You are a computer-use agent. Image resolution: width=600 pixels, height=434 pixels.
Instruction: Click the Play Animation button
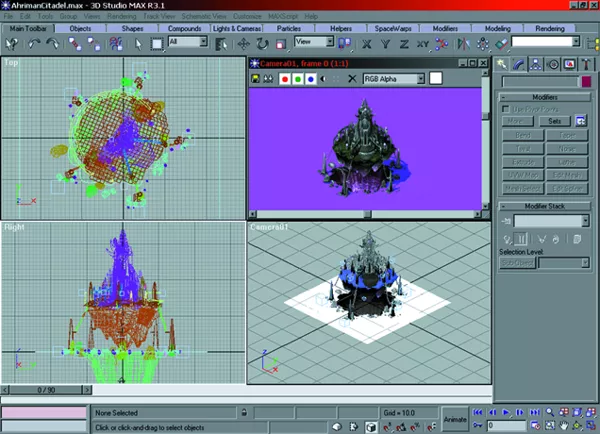coord(506,413)
